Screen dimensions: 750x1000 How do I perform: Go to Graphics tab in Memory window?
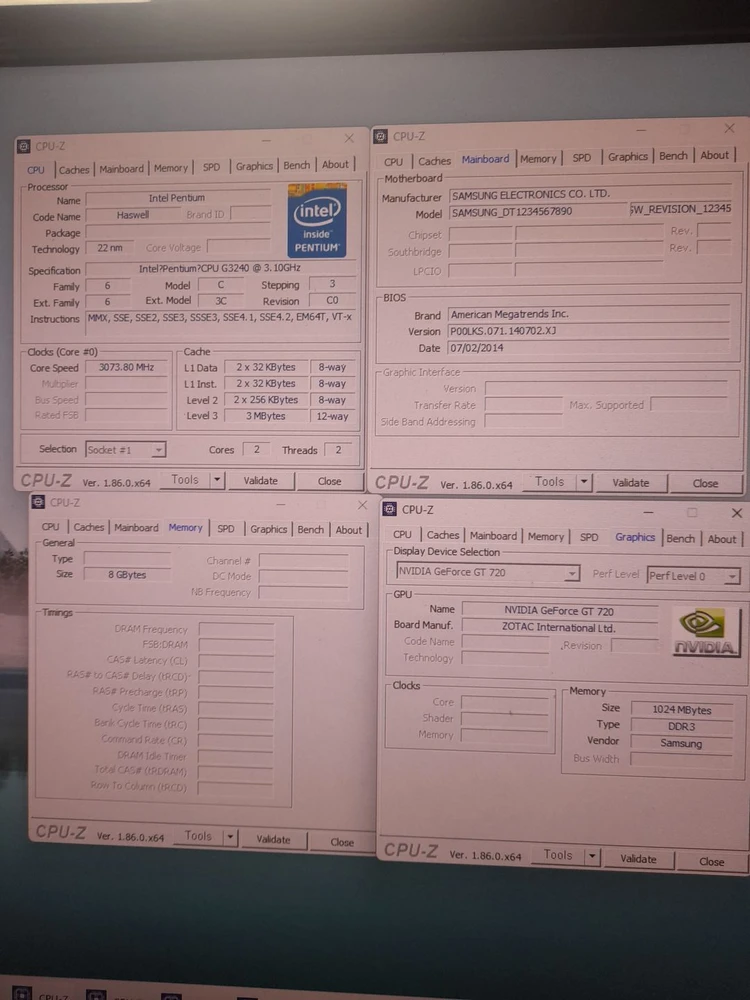[x=268, y=529]
